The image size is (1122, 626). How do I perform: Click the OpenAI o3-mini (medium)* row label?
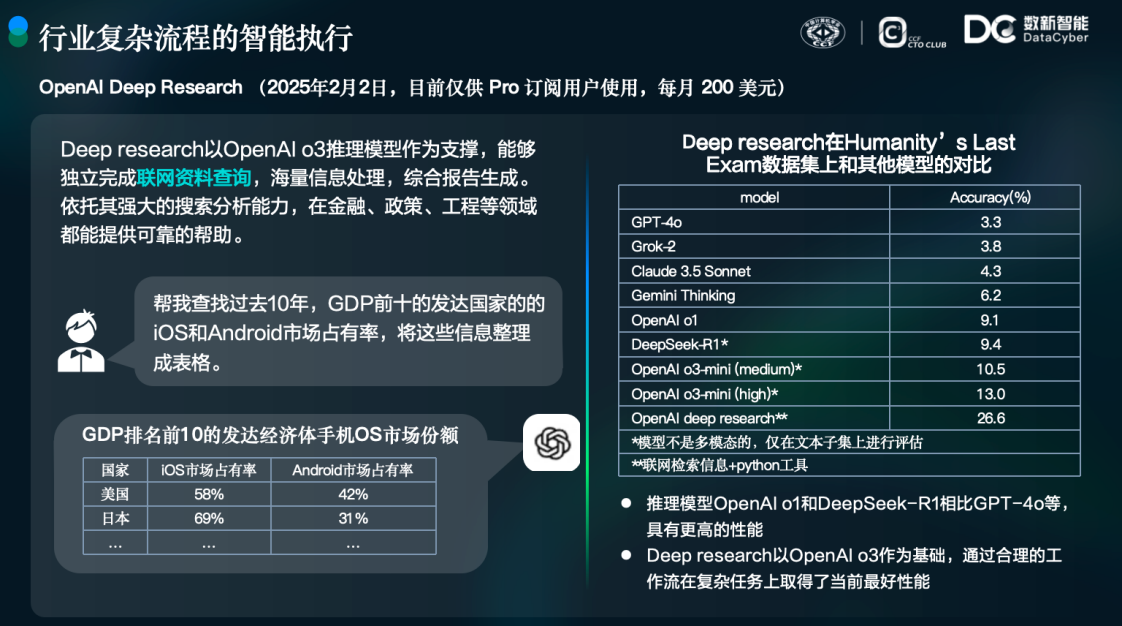point(716,369)
